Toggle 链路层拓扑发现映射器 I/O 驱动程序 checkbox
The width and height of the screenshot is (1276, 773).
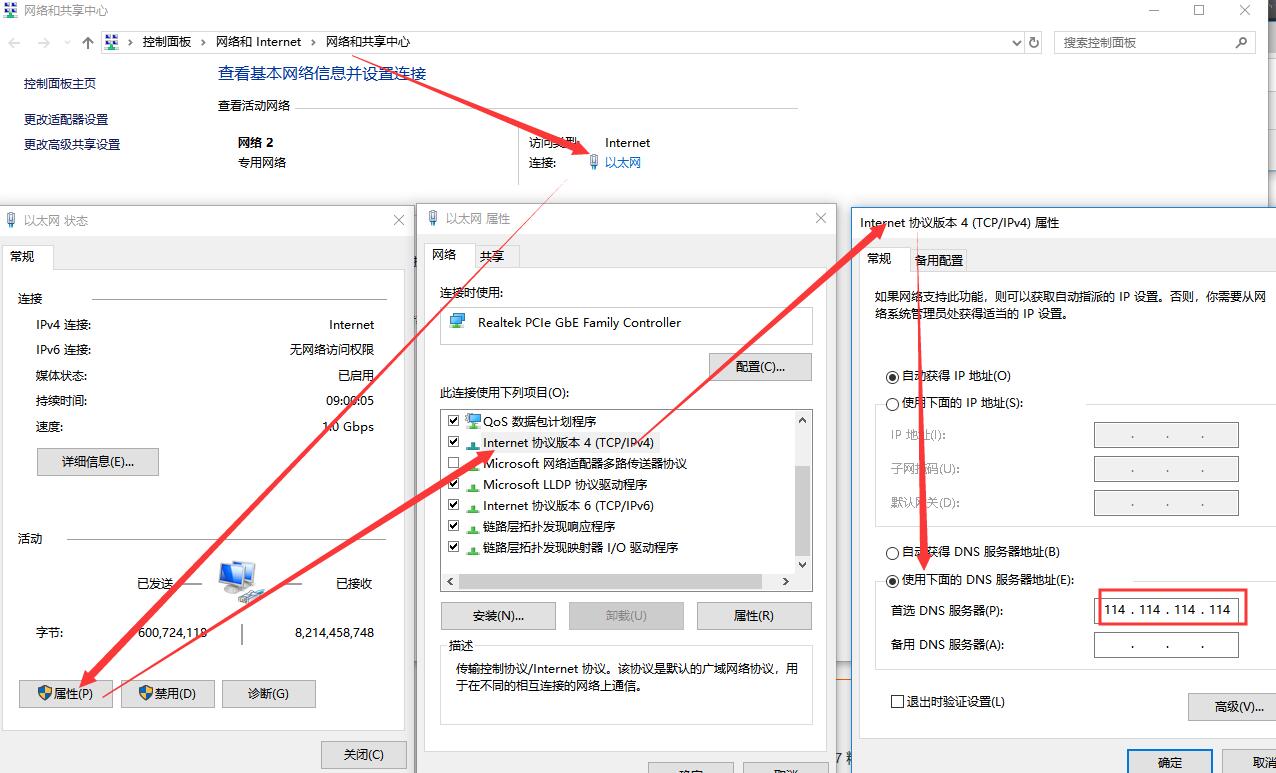[454, 547]
